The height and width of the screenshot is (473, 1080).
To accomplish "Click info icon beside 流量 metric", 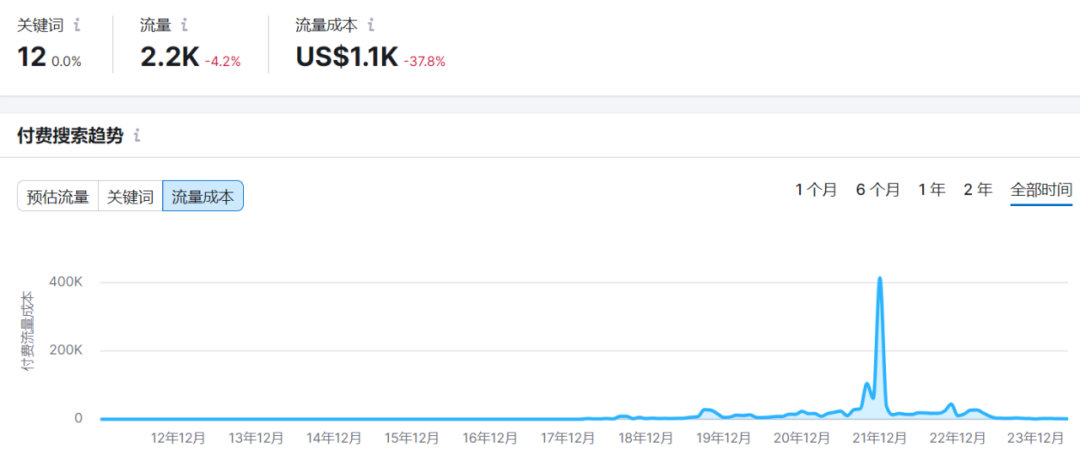I will point(185,24).
